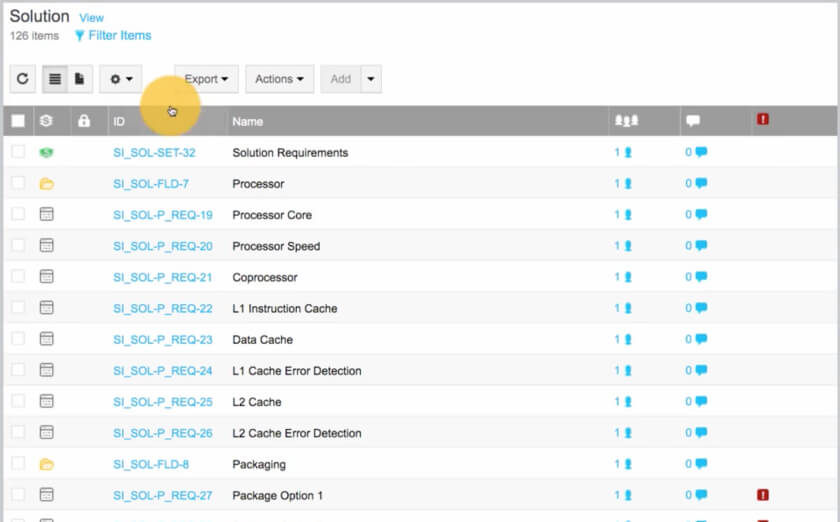
Task: Click the refresh list icon
Action: coord(24,79)
